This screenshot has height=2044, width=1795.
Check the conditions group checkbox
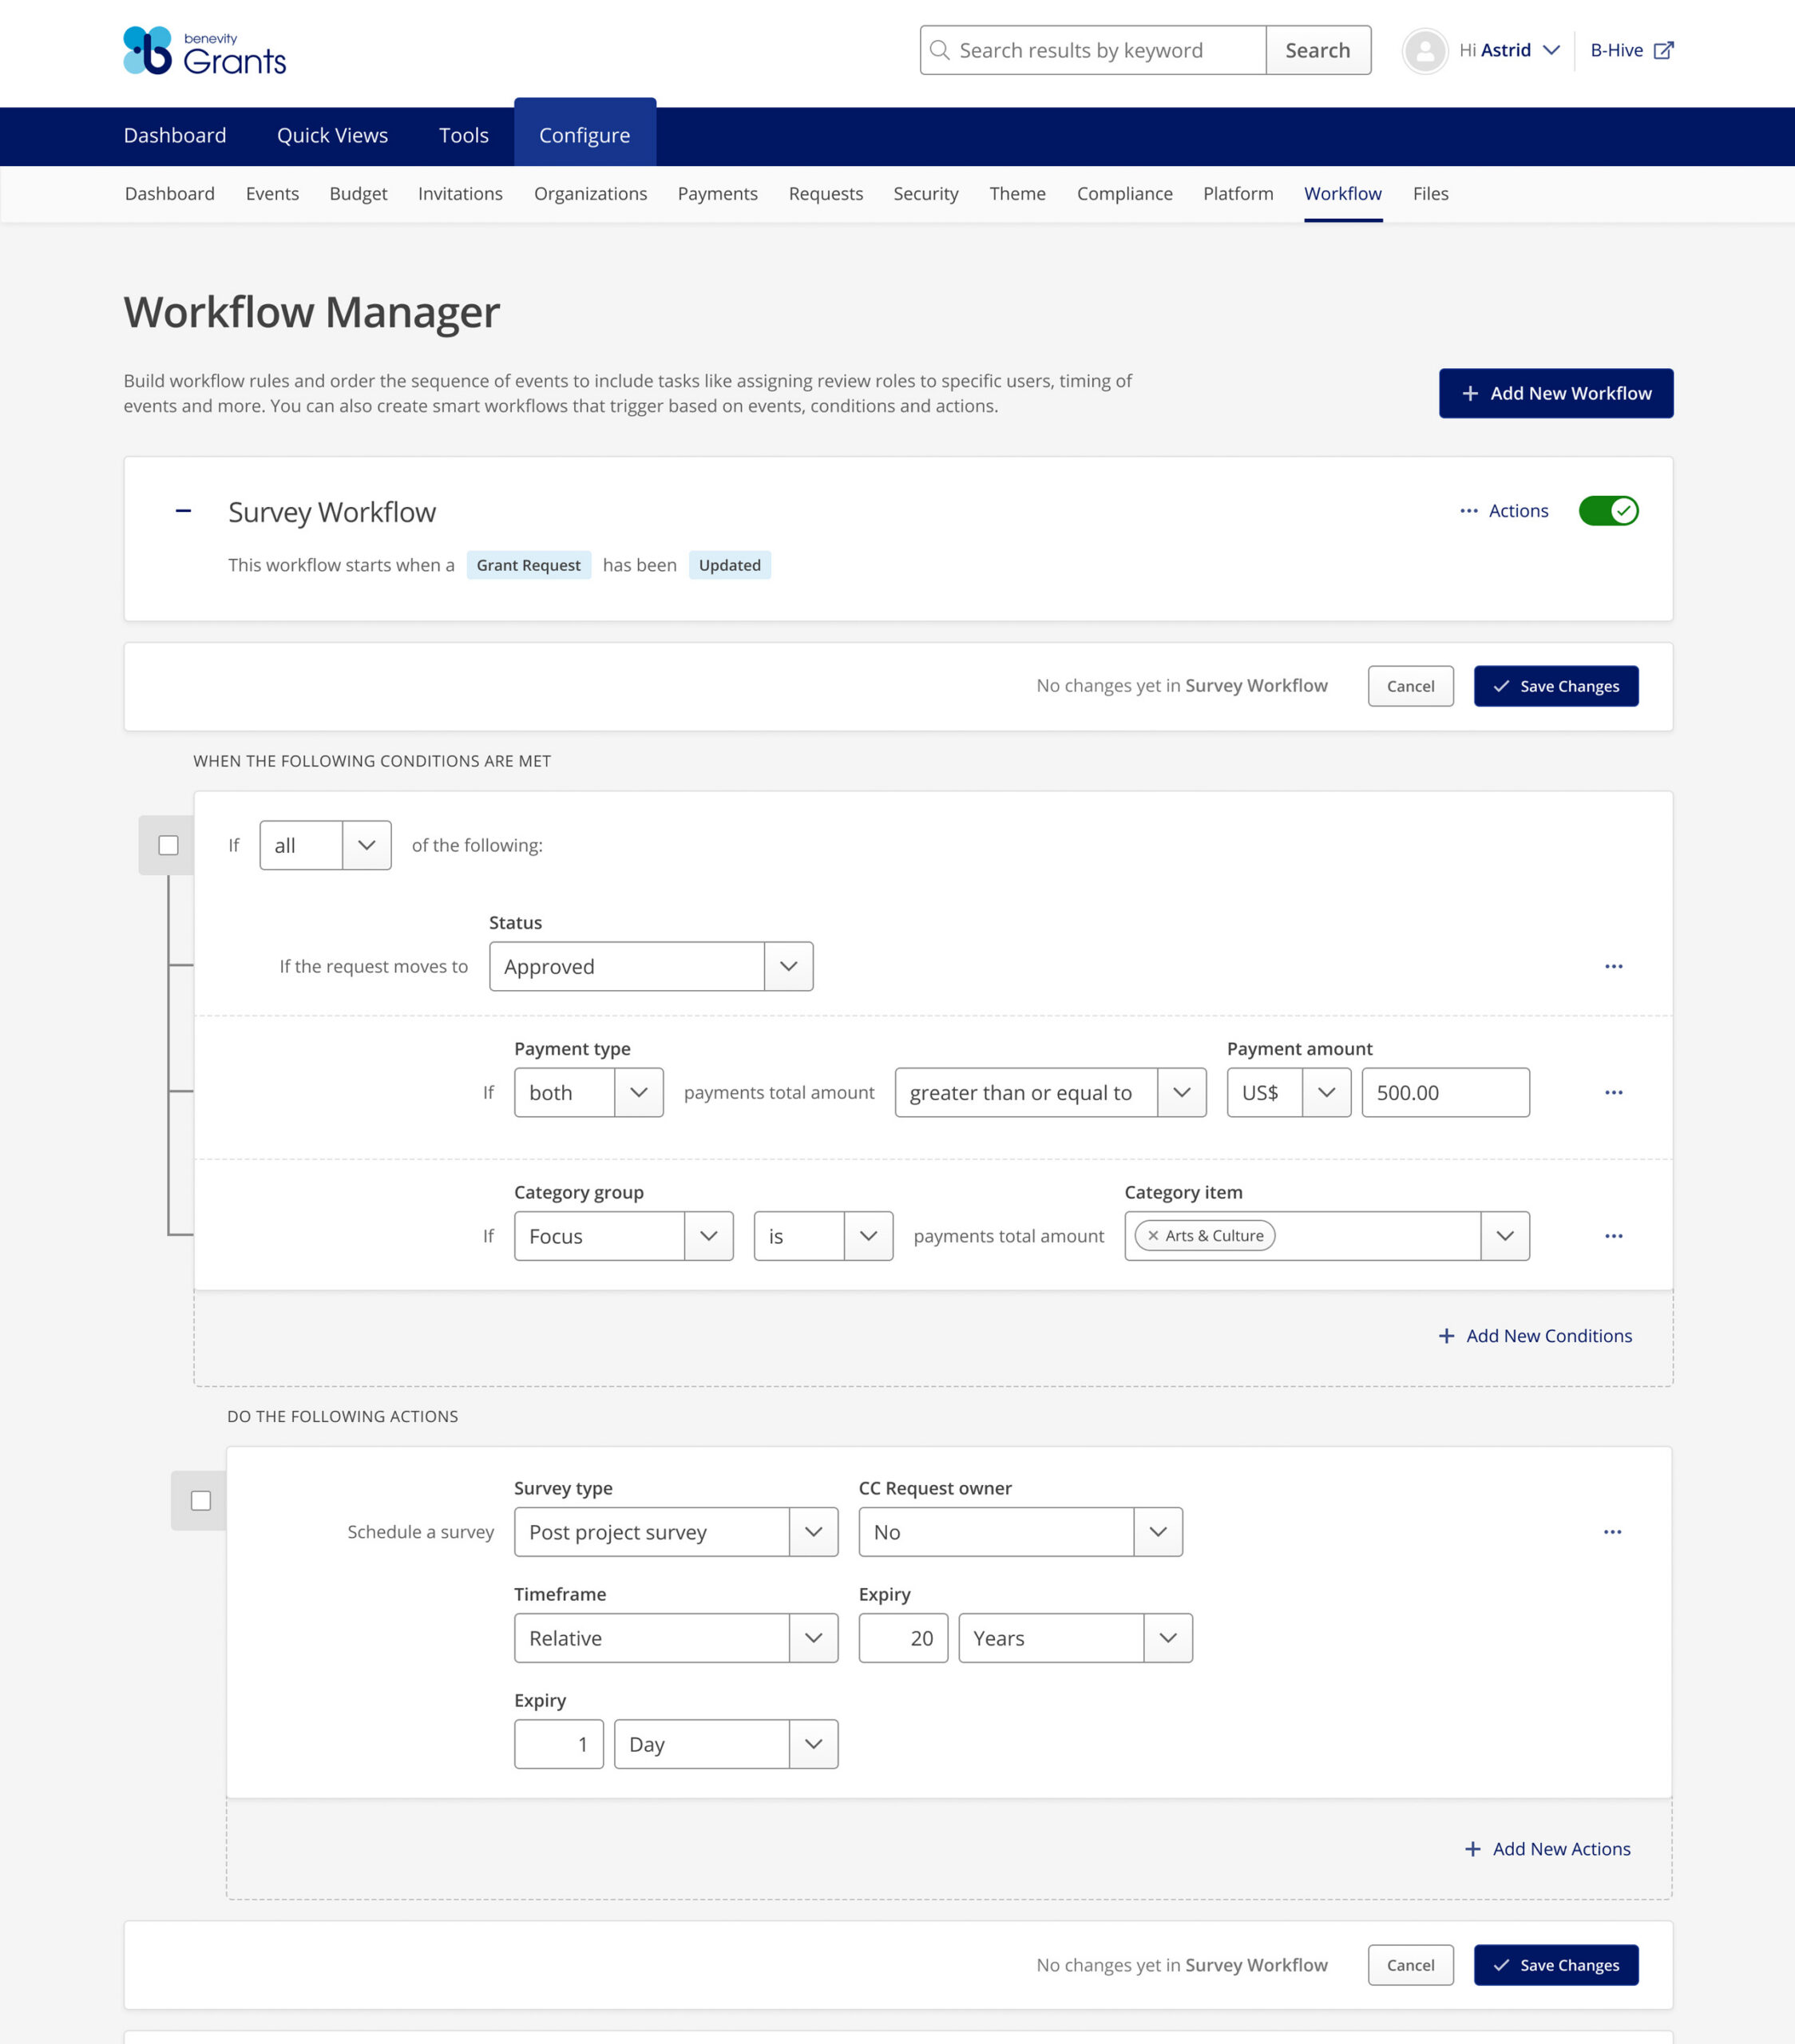[x=169, y=846]
